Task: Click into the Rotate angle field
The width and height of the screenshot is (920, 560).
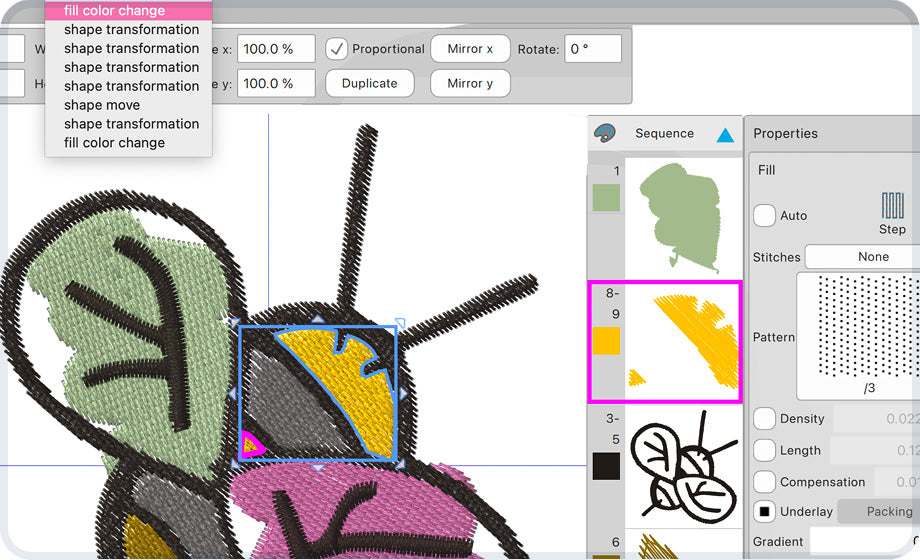Action: pyautogui.click(x=593, y=49)
